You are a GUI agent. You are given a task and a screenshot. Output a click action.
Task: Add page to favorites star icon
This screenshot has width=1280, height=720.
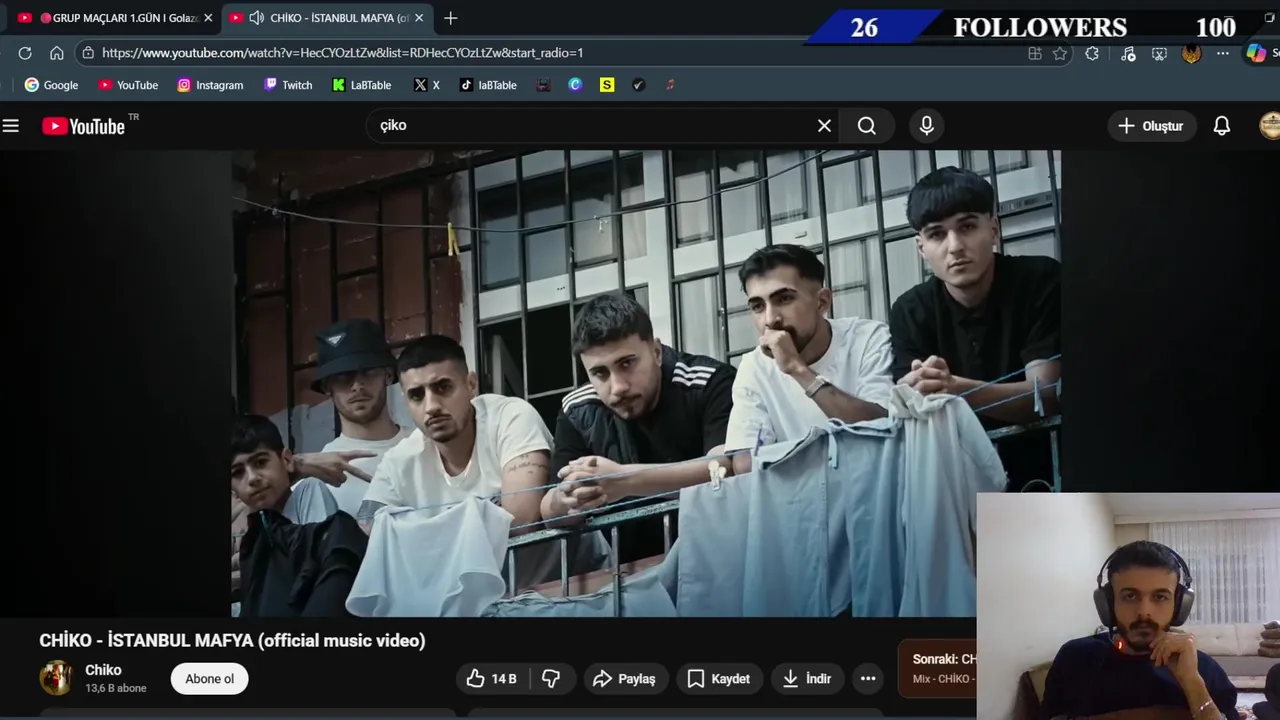pyautogui.click(x=1060, y=54)
